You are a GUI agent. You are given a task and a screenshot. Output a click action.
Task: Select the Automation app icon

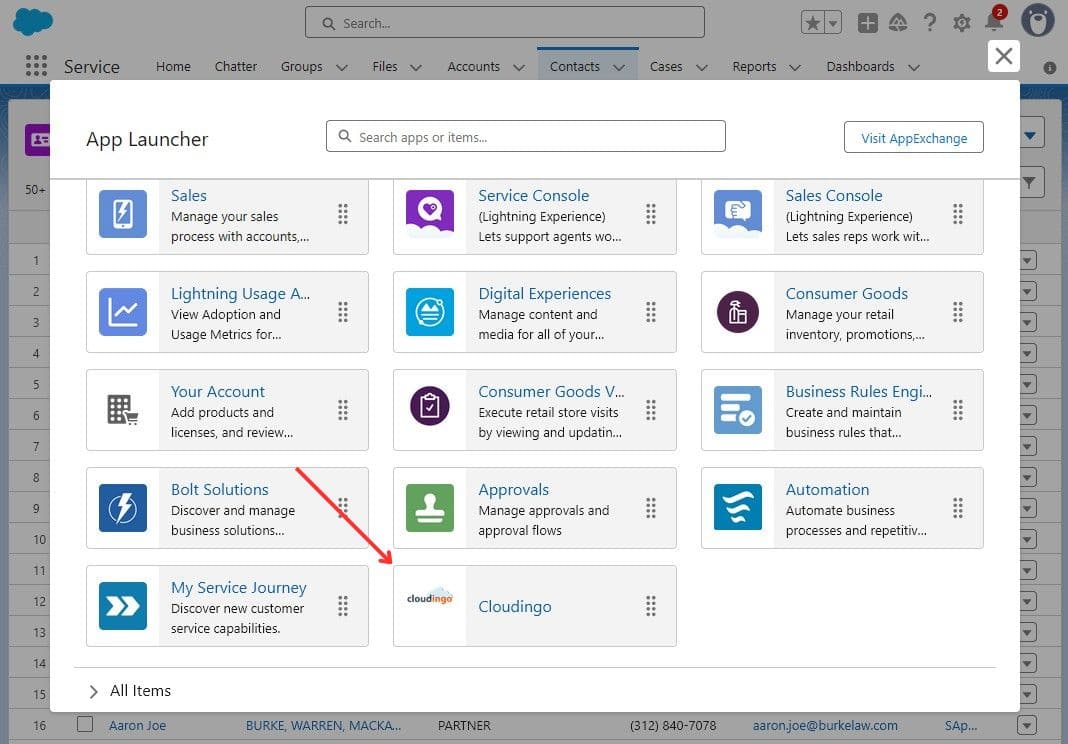[x=737, y=507]
